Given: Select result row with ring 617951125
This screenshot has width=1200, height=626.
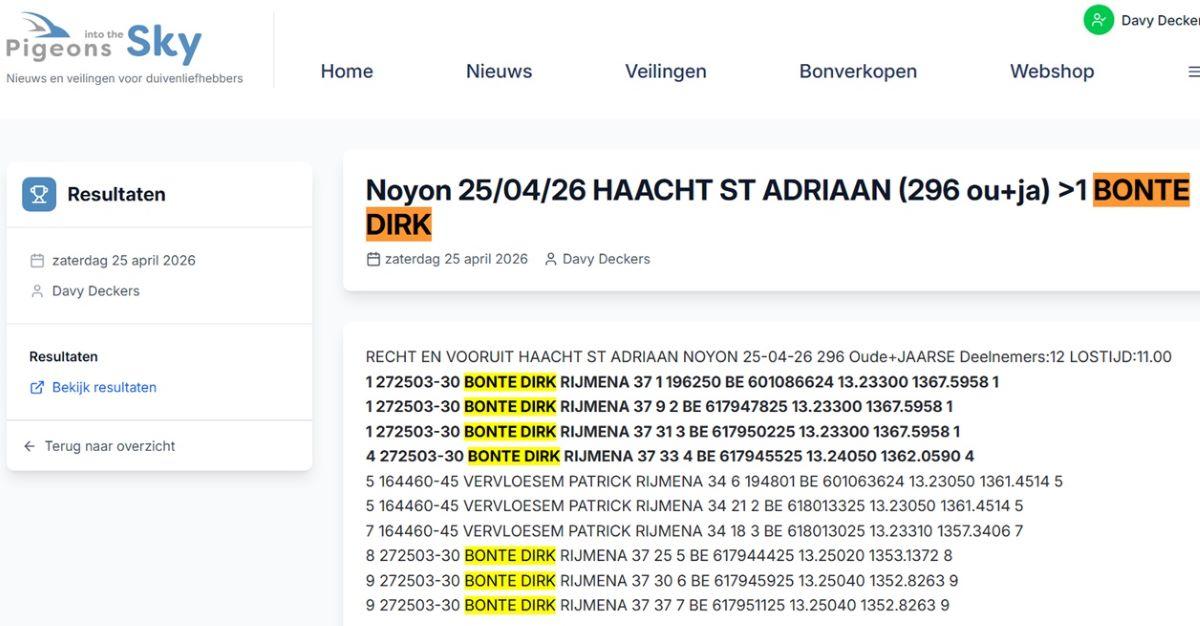Looking at the screenshot, I should (658, 605).
